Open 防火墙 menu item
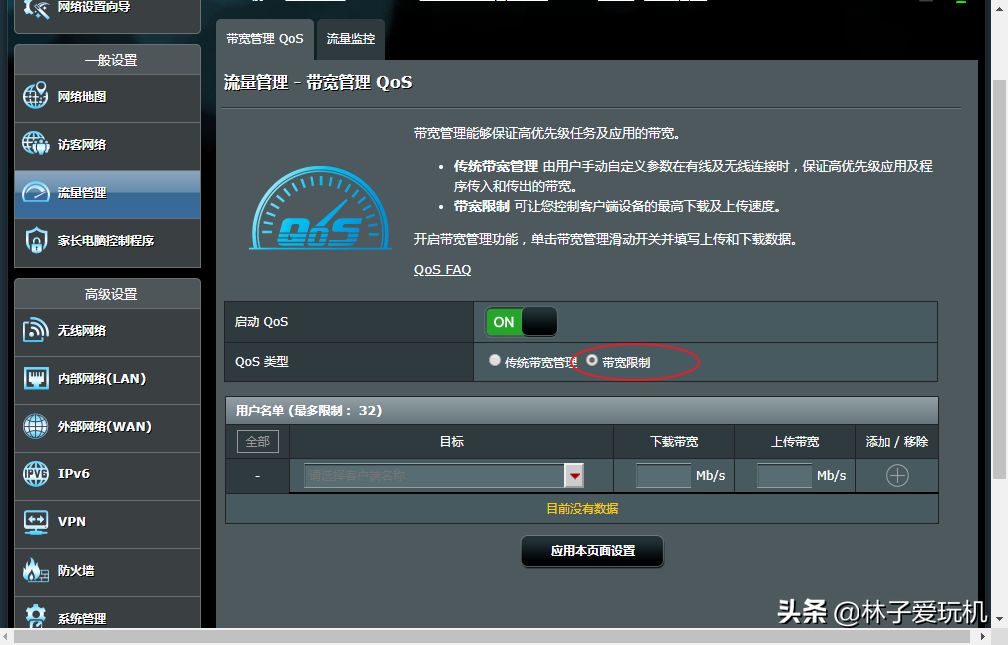Screen dimensions: 1008x645 [x=107, y=572]
